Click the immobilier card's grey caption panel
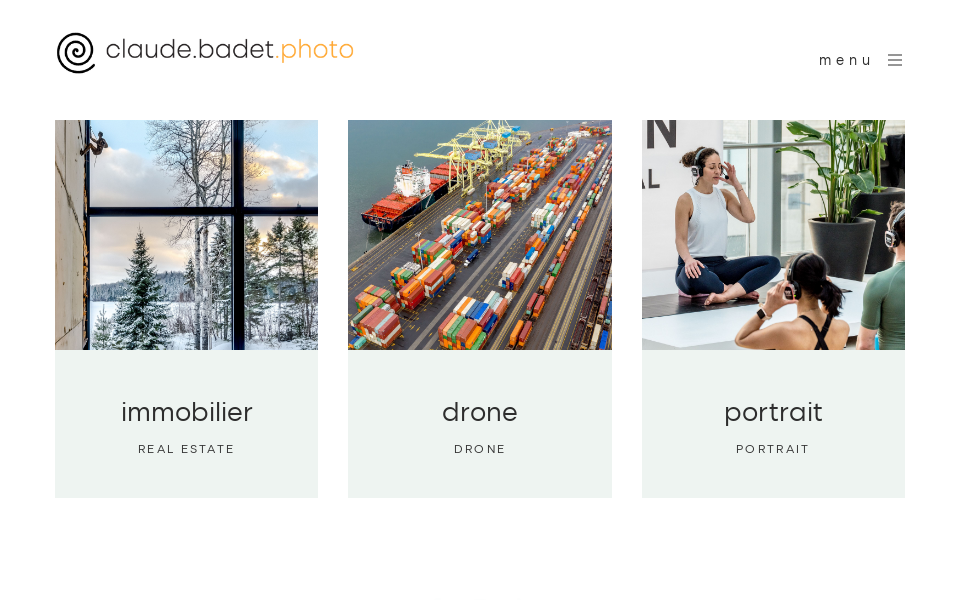Viewport: 960px width, 600px height. pyautogui.click(x=187, y=424)
